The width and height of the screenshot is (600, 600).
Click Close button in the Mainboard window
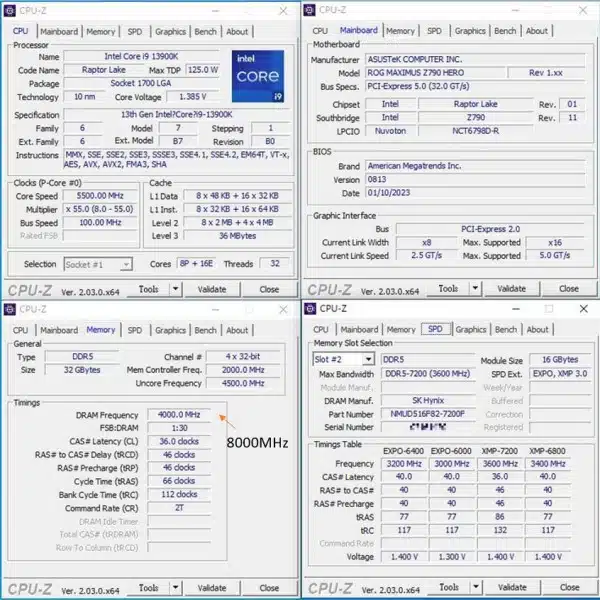click(569, 289)
